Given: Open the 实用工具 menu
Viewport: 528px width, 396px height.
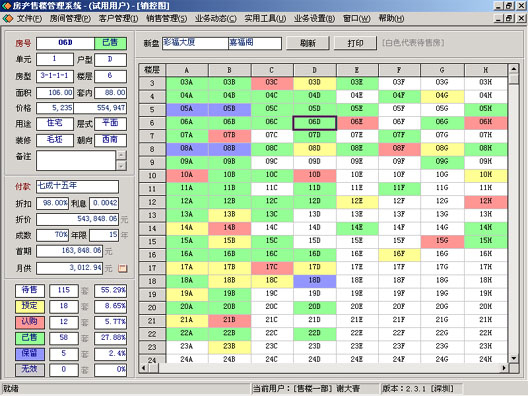Looking at the screenshot, I should [265, 18].
